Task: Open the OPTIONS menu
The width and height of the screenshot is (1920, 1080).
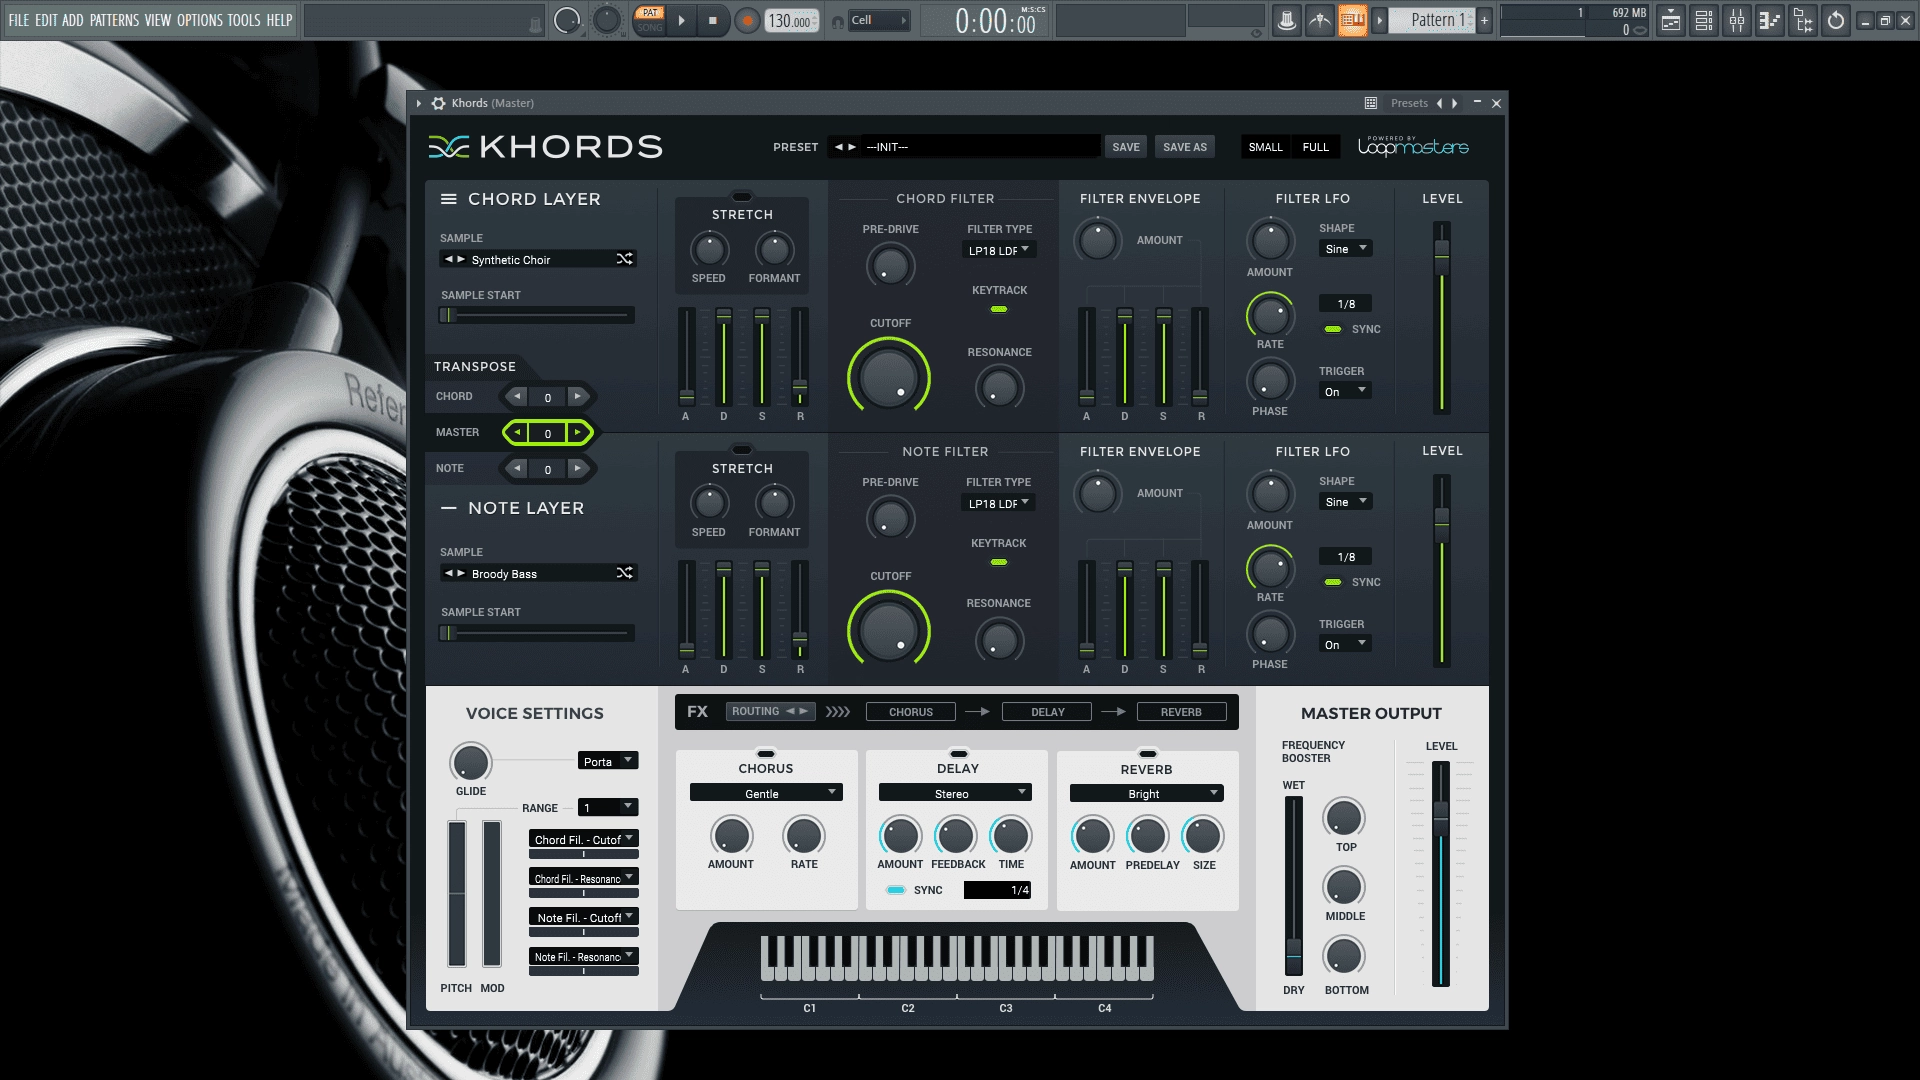Action: click(200, 20)
